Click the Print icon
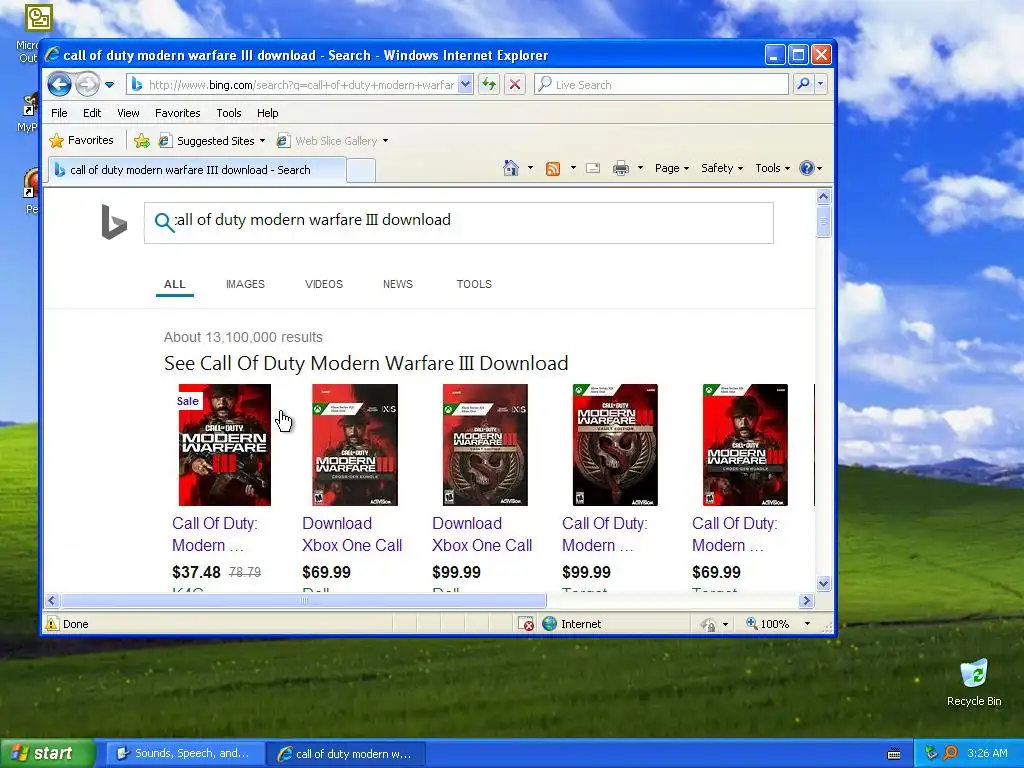The image size is (1024, 768). click(620, 168)
